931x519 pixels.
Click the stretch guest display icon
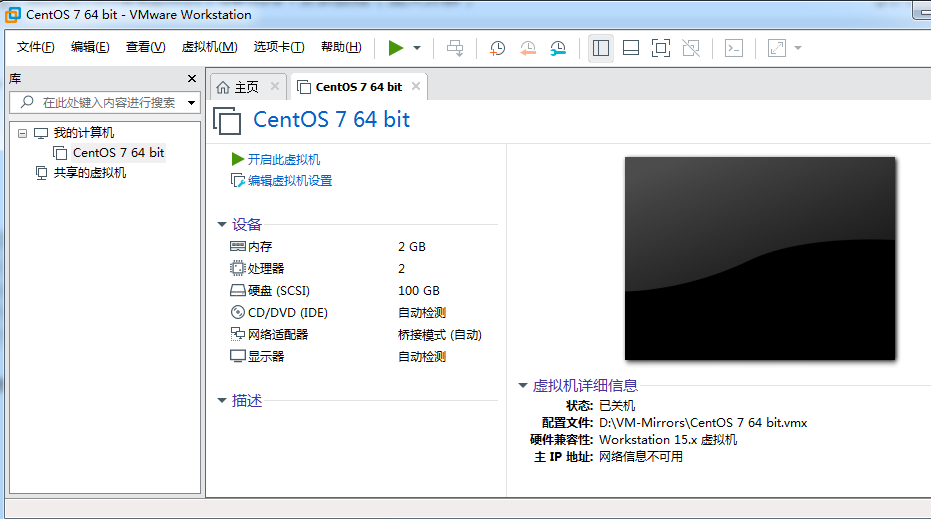point(777,48)
